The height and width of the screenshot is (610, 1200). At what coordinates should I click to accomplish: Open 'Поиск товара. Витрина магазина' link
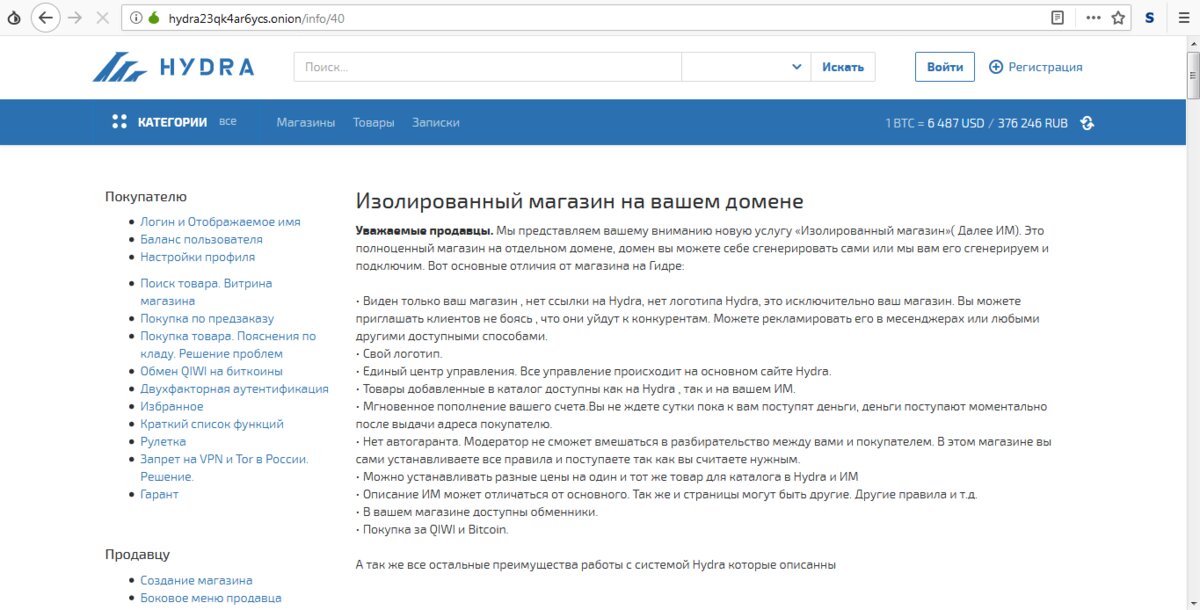click(206, 292)
